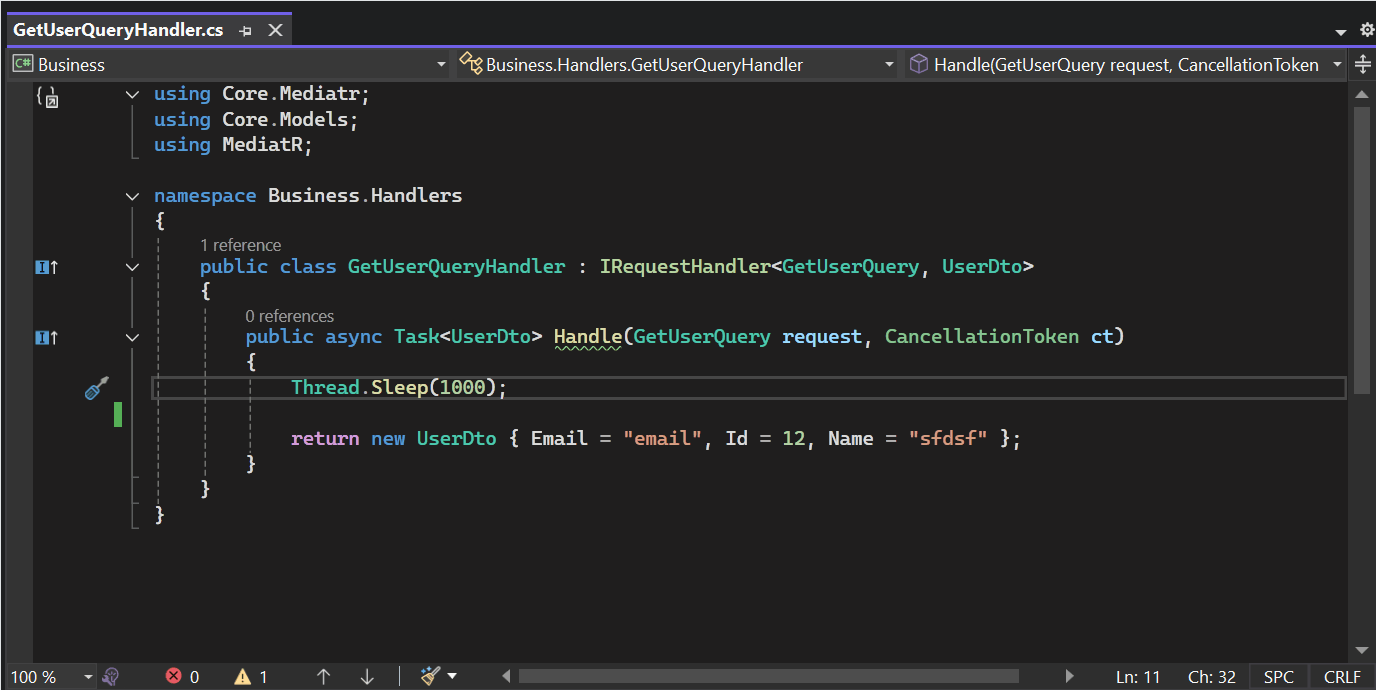
Task: Click the split editor window icon
Action: tap(1362, 65)
